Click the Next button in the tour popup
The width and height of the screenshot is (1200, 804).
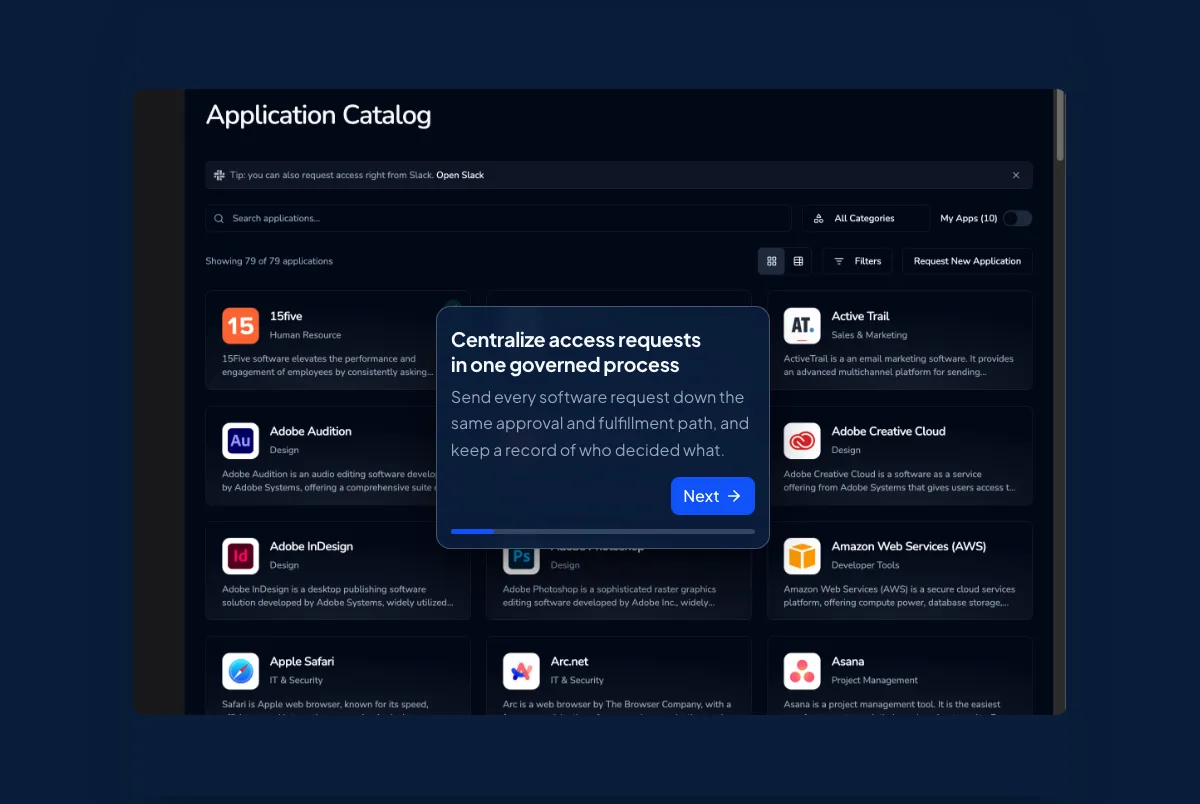pos(712,496)
